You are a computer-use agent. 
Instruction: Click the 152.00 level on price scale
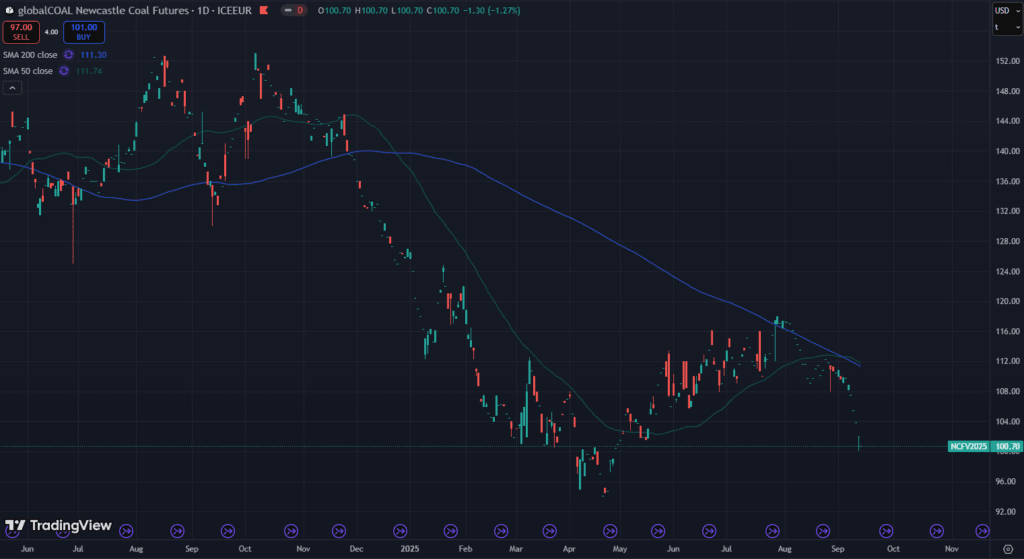pyautogui.click(x=1006, y=61)
